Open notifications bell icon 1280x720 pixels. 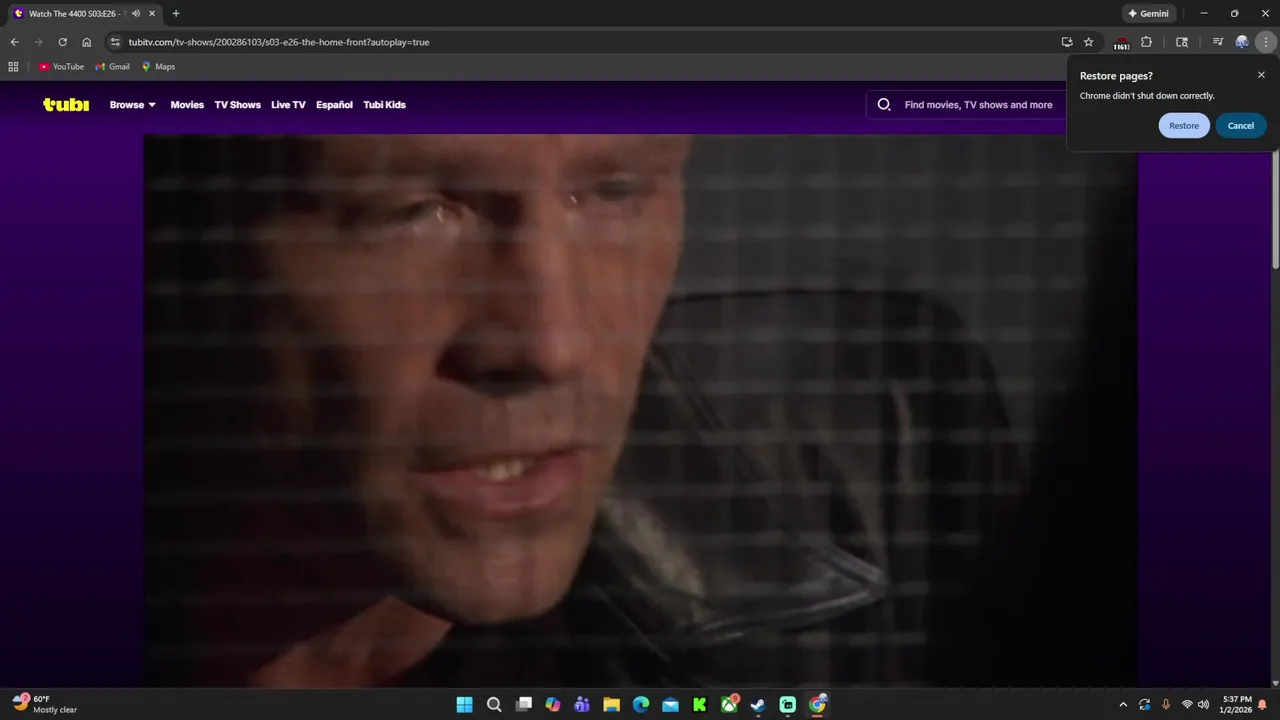[1263, 705]
